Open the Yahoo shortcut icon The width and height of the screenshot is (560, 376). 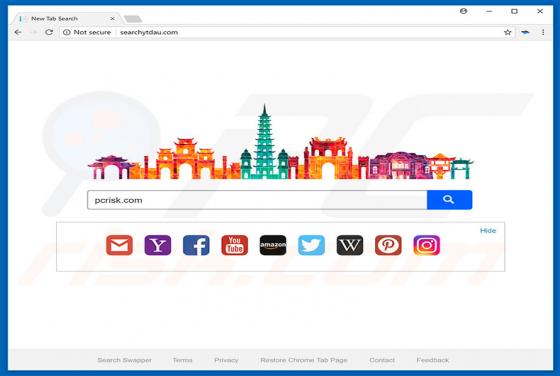click(158, 245)
